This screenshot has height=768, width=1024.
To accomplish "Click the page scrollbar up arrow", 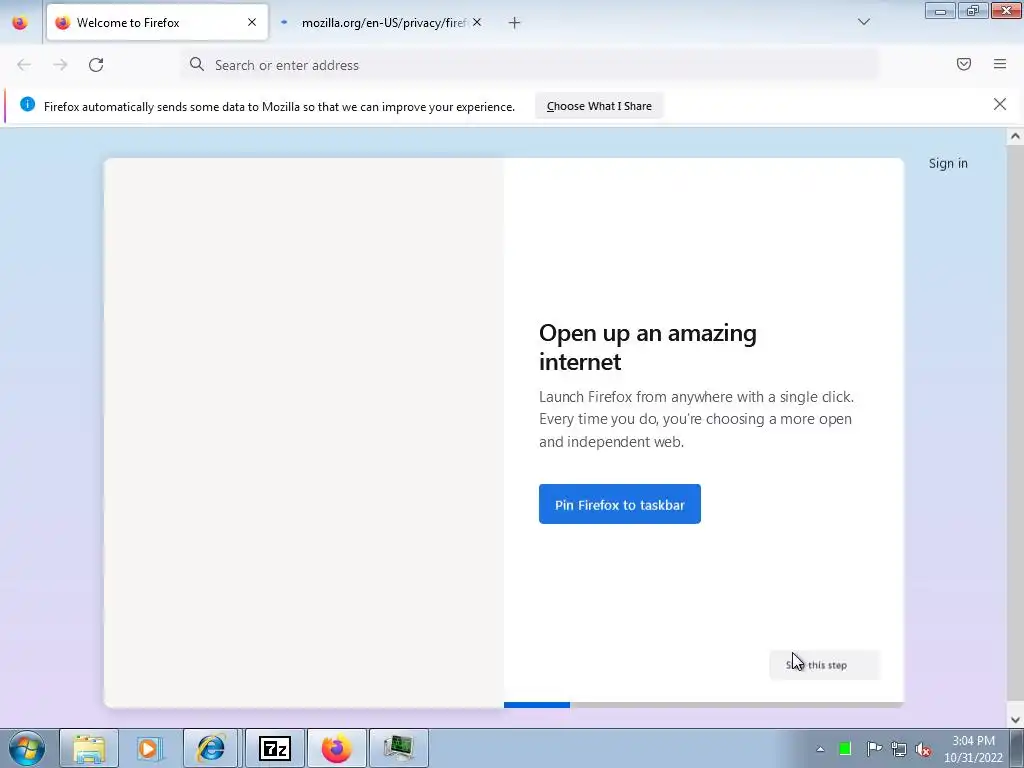I will pyautogui.click(x=1015, y=136).
